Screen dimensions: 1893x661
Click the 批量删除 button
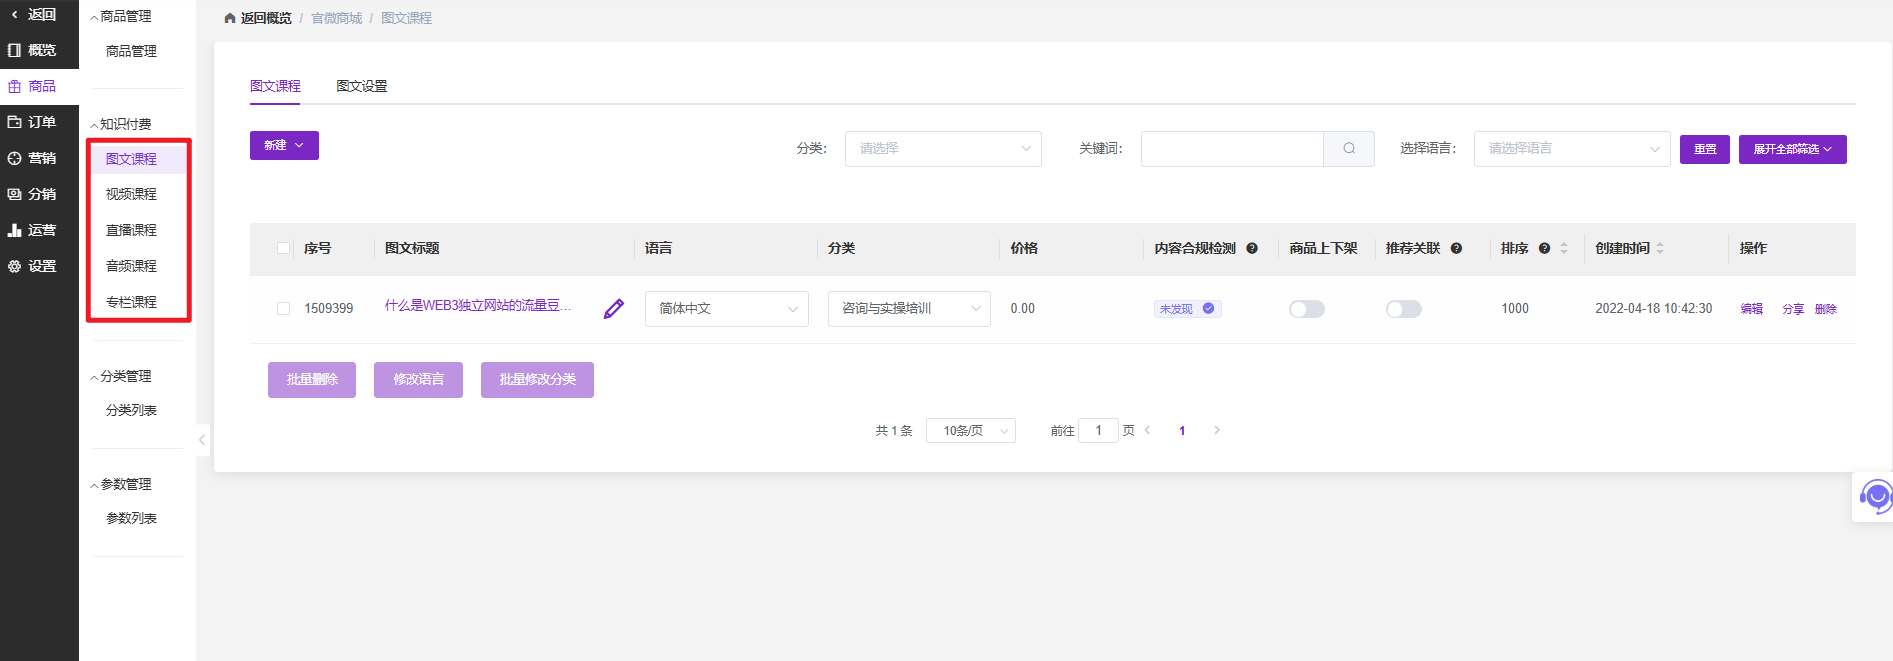coord(312,380)
